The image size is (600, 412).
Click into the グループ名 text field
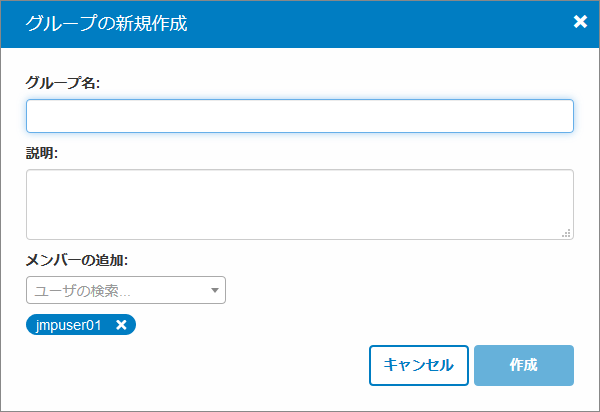(x=299, y=116)
